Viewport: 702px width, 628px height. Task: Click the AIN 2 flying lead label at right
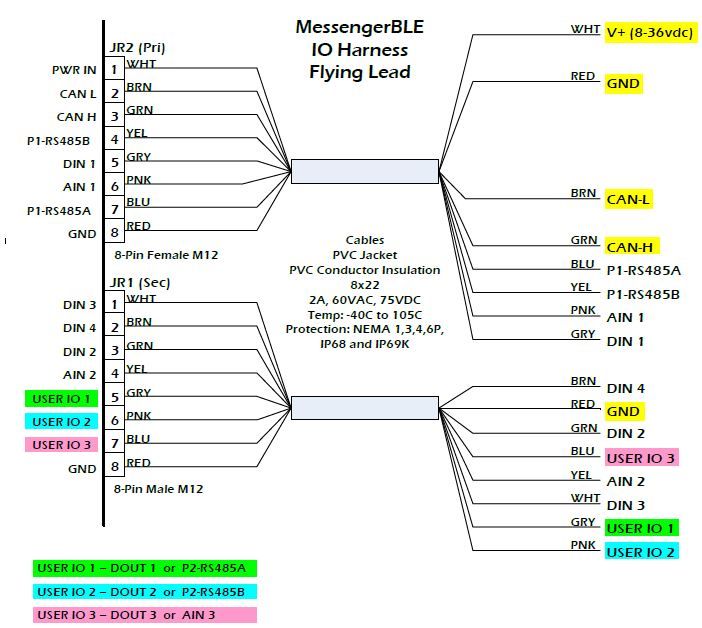point(625,482)
